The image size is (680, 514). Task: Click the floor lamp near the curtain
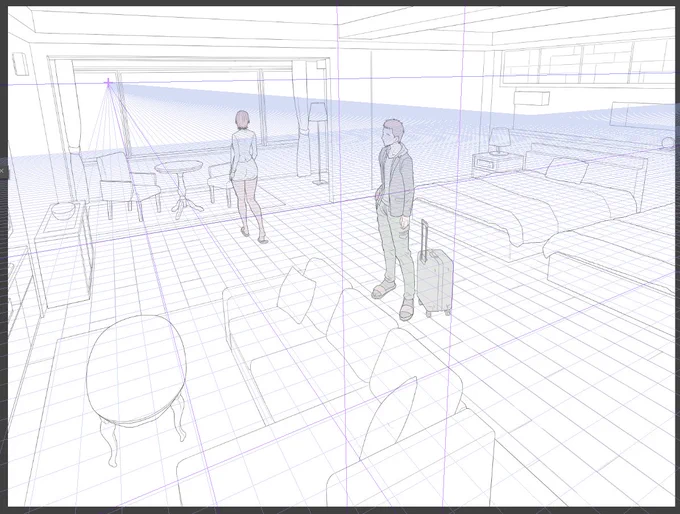[318, 143]
